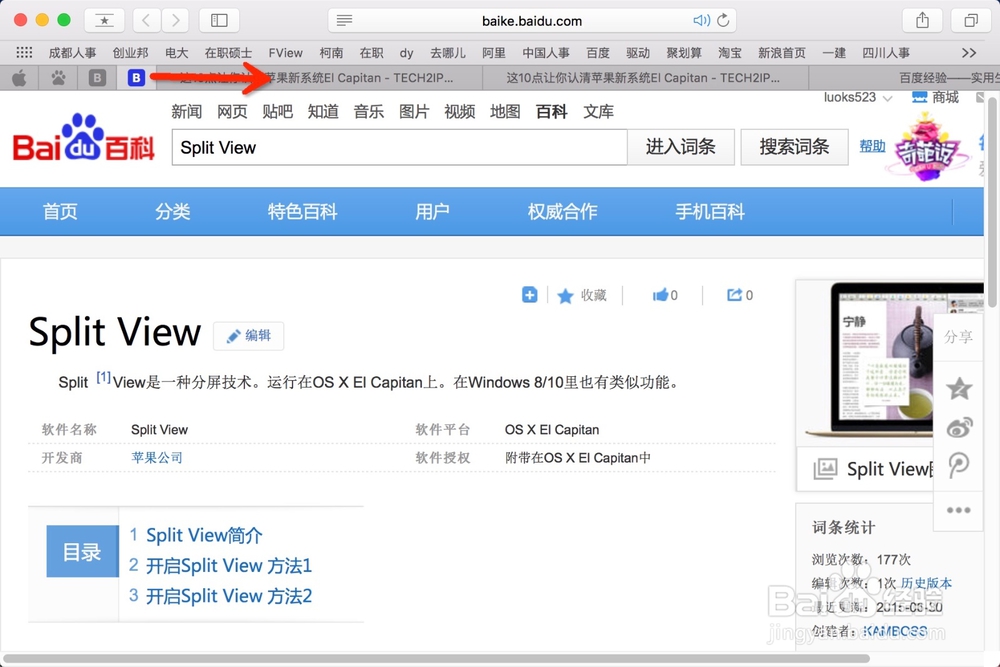Image resolution: width=1000 pixels, height=667 pixels.
Task: Click the Show All Tabs icon
Action: coord(969,19)
